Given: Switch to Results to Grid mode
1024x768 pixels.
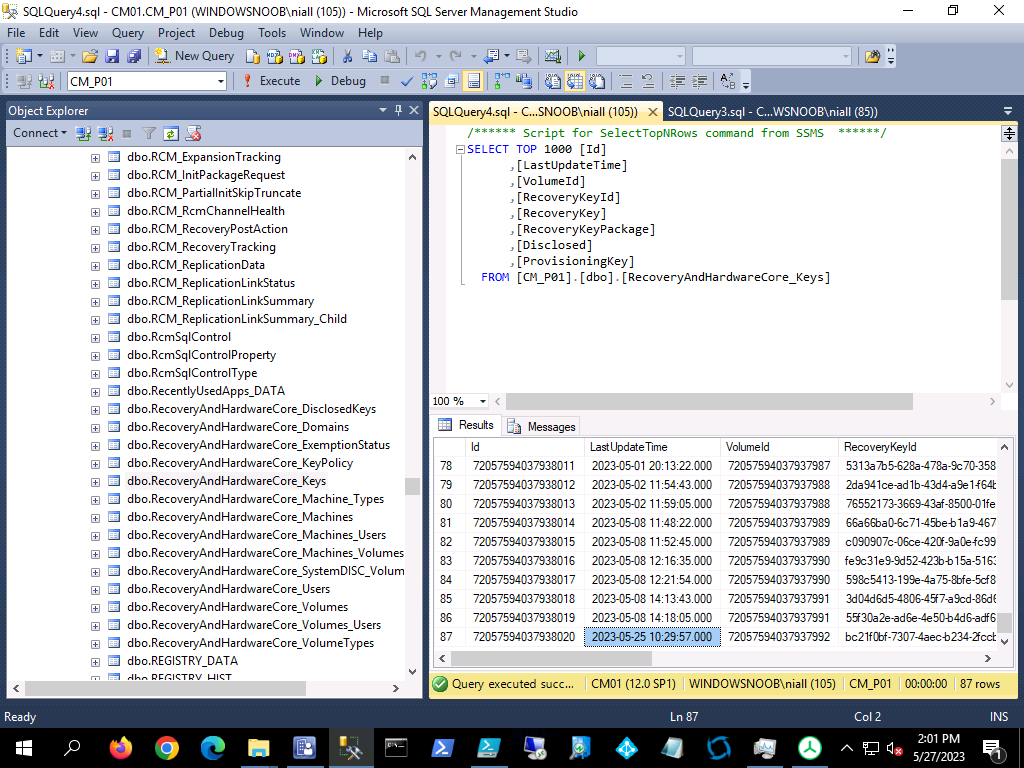Looking at the screenshot, I should coord(575,82).
